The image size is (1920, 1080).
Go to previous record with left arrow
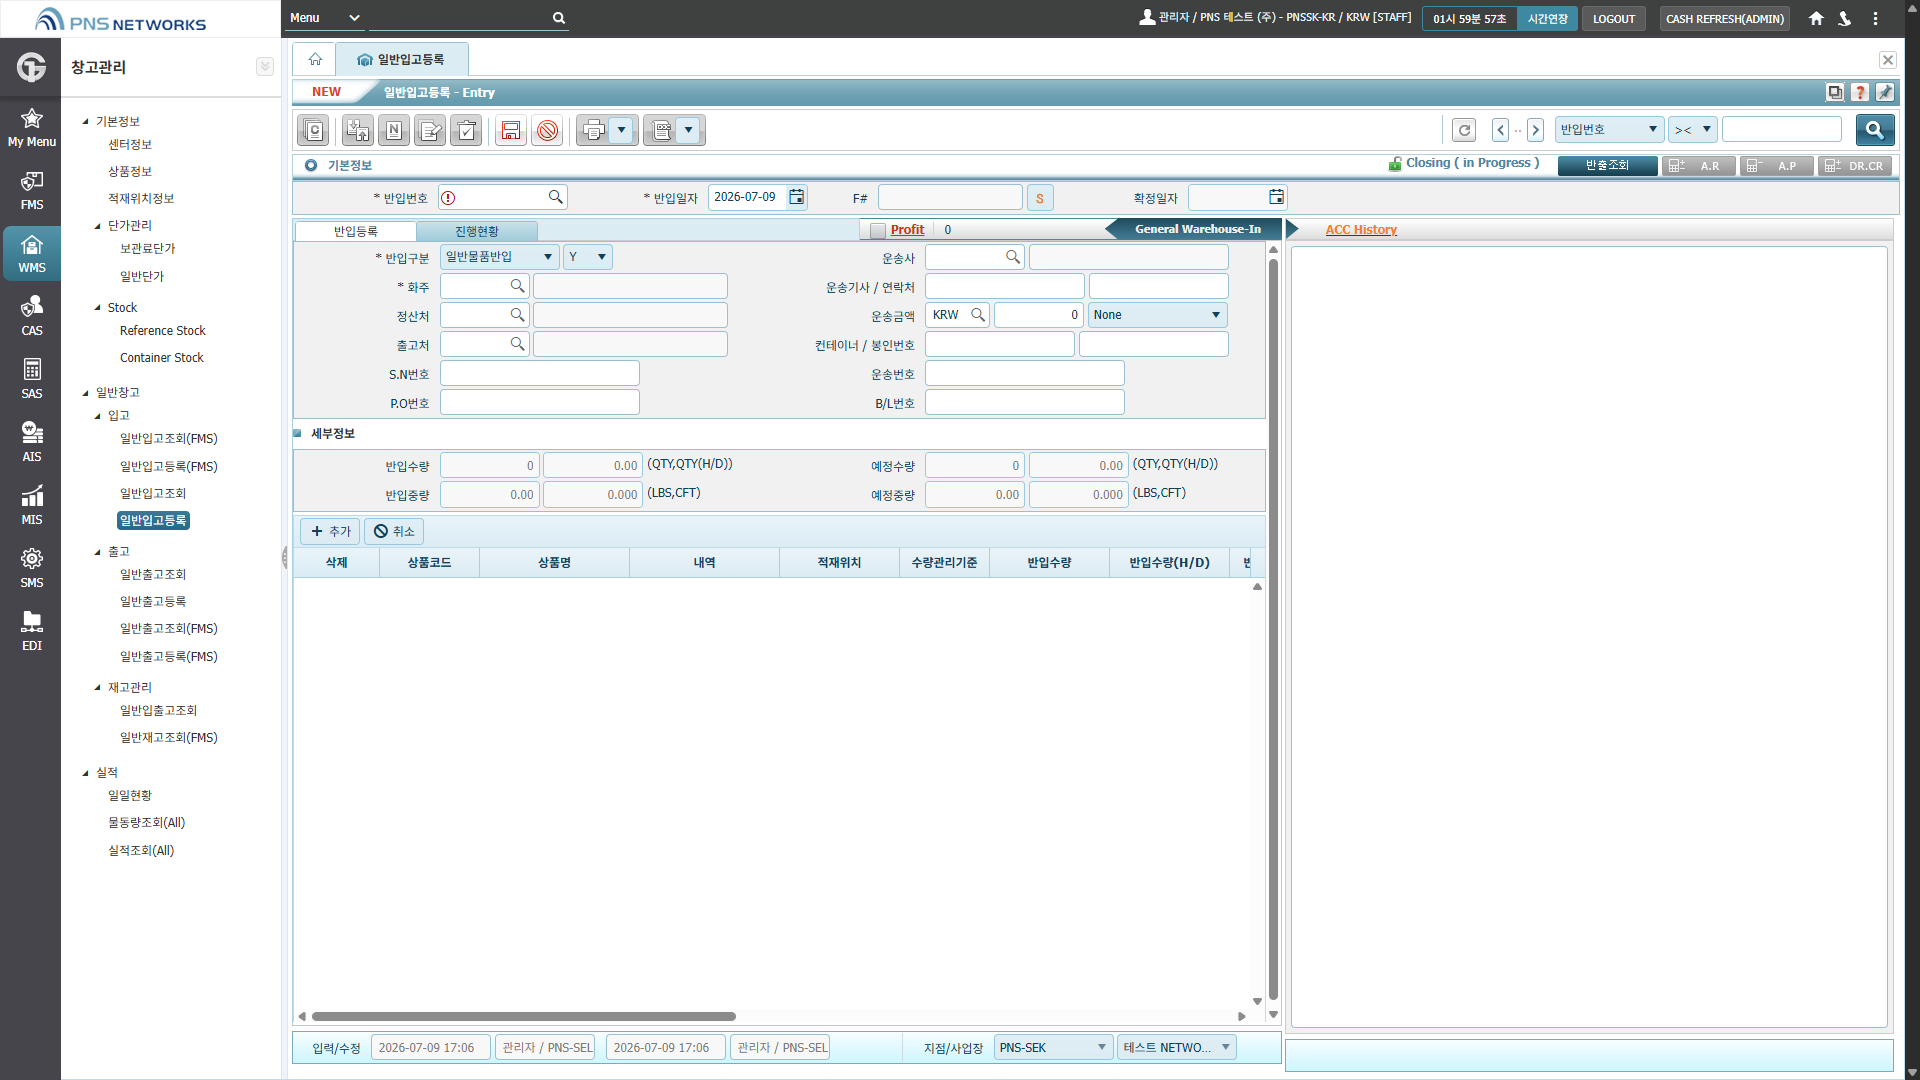1500,130
